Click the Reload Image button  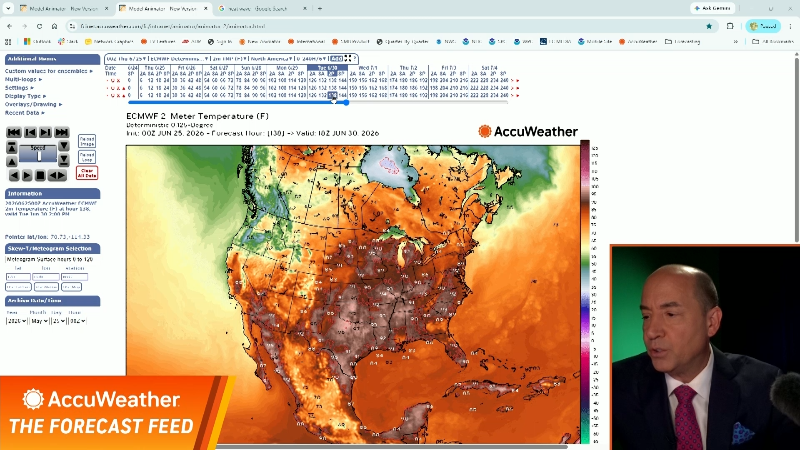point(87,141)
